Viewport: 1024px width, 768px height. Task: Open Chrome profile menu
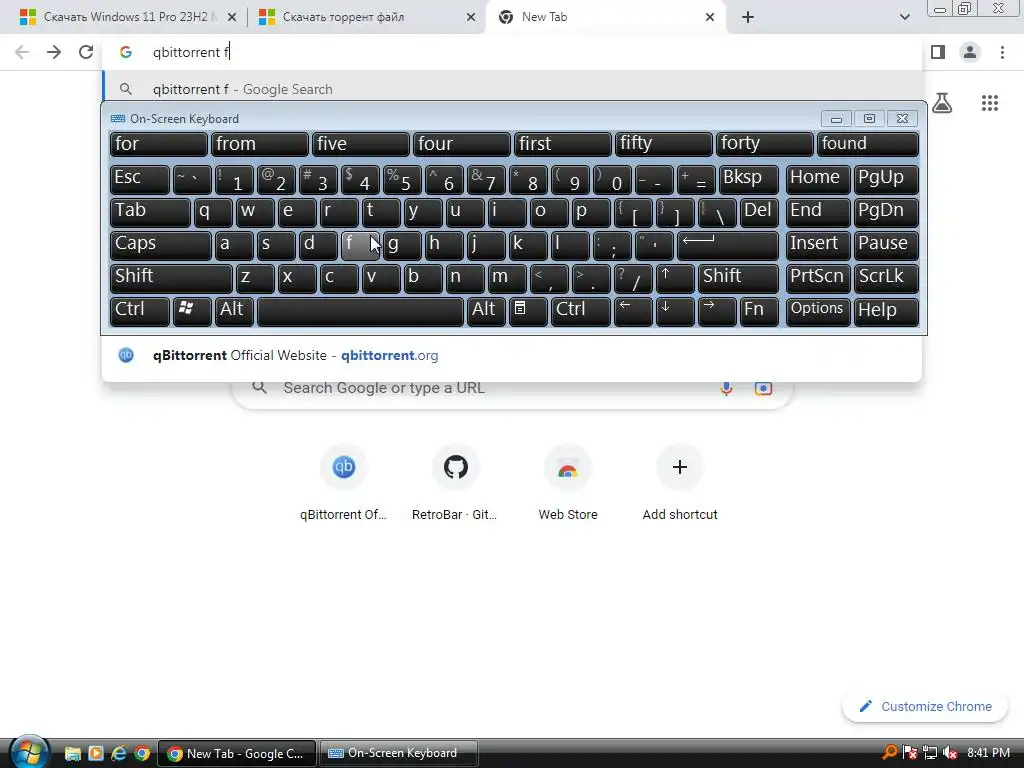(970, 52)
